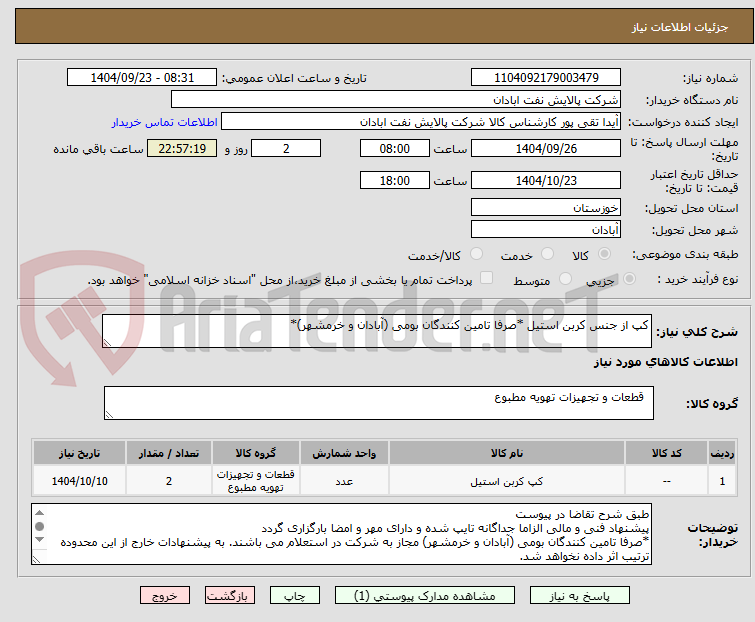
Task: Open مشاهده مدارک پیوستی (1) button
Action: coord(425,596)
